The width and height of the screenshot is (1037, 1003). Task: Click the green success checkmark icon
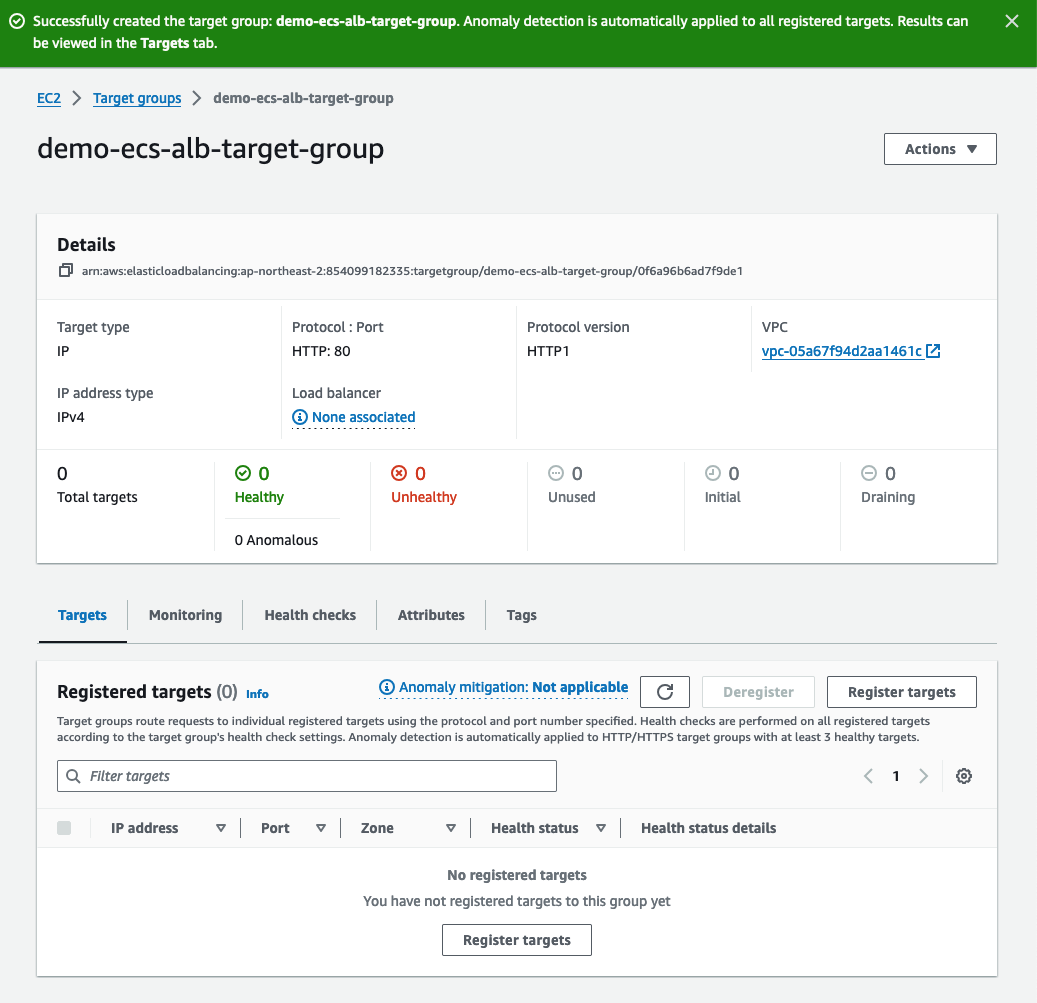click(17, 21)
